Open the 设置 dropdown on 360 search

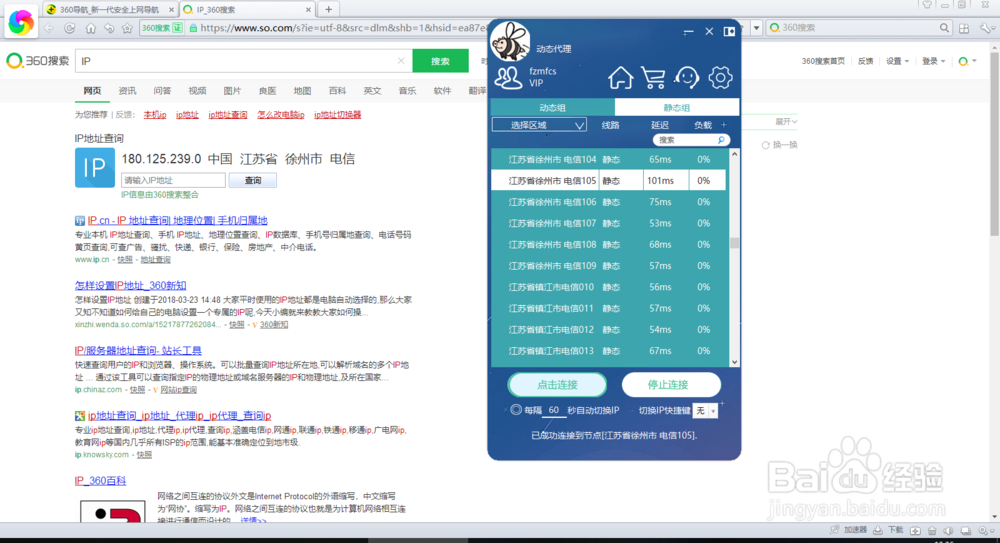coord(897,61)
